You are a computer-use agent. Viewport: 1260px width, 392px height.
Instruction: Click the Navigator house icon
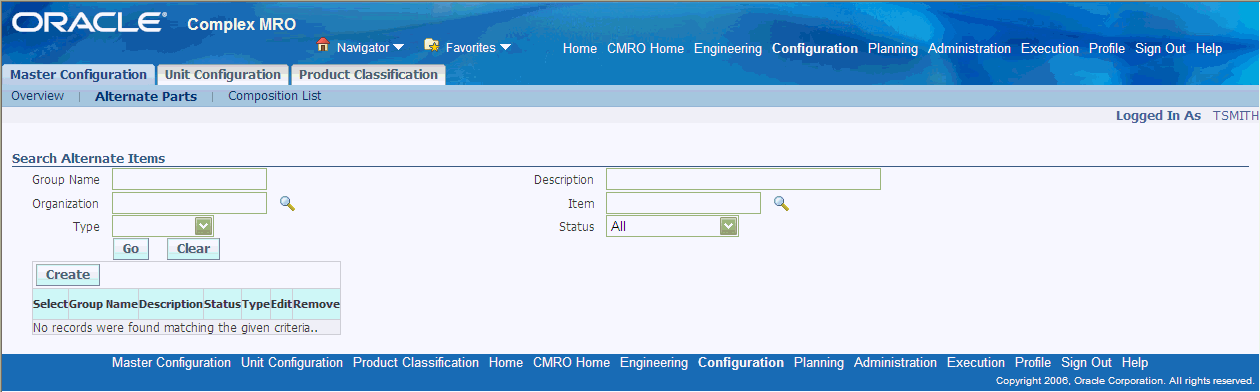click(x=323, y=46)
